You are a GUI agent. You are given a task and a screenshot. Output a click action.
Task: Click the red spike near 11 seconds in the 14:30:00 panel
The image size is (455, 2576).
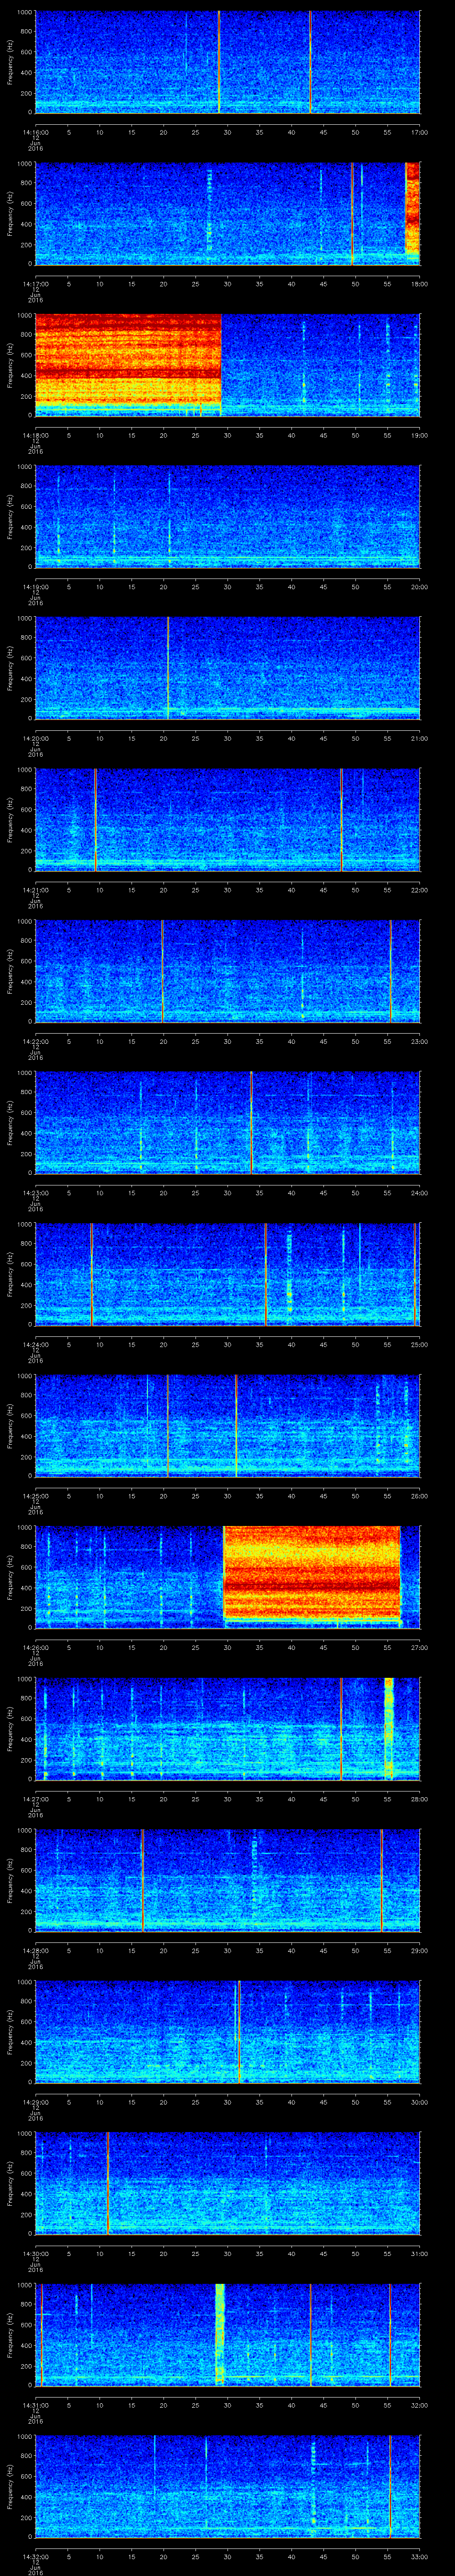tap(108, 2184)
